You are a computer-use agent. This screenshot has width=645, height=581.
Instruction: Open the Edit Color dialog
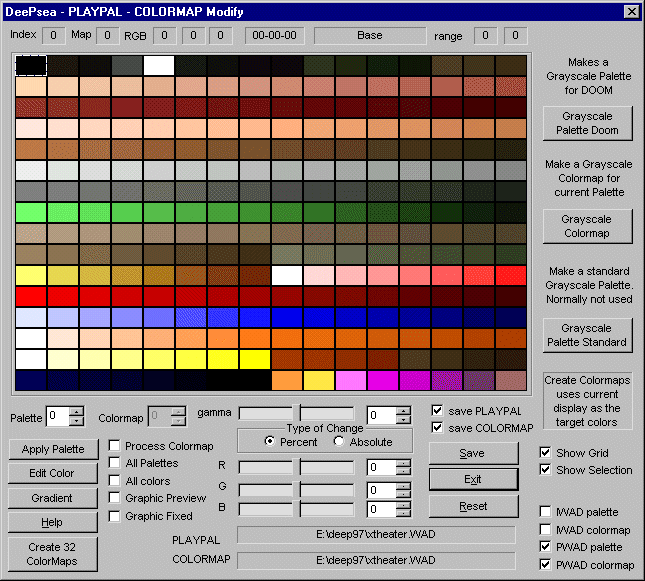click(53, 473)
